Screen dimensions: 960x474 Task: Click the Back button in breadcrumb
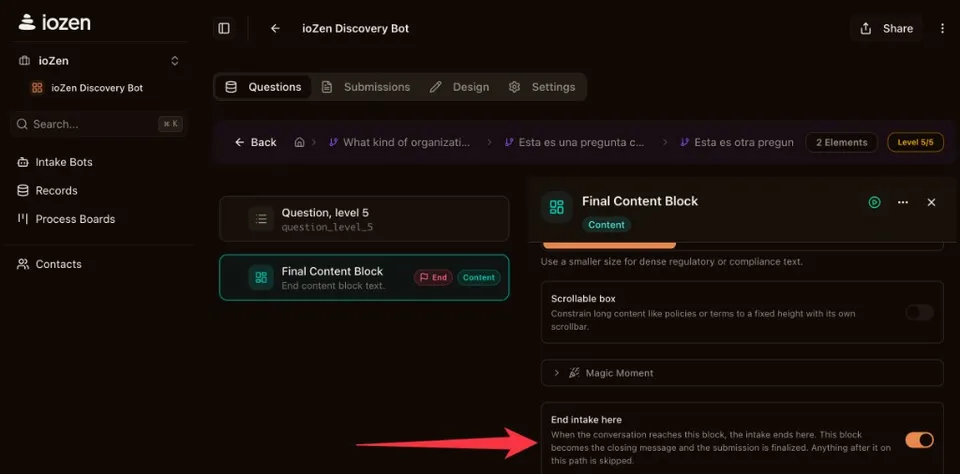tap(256, 142)
